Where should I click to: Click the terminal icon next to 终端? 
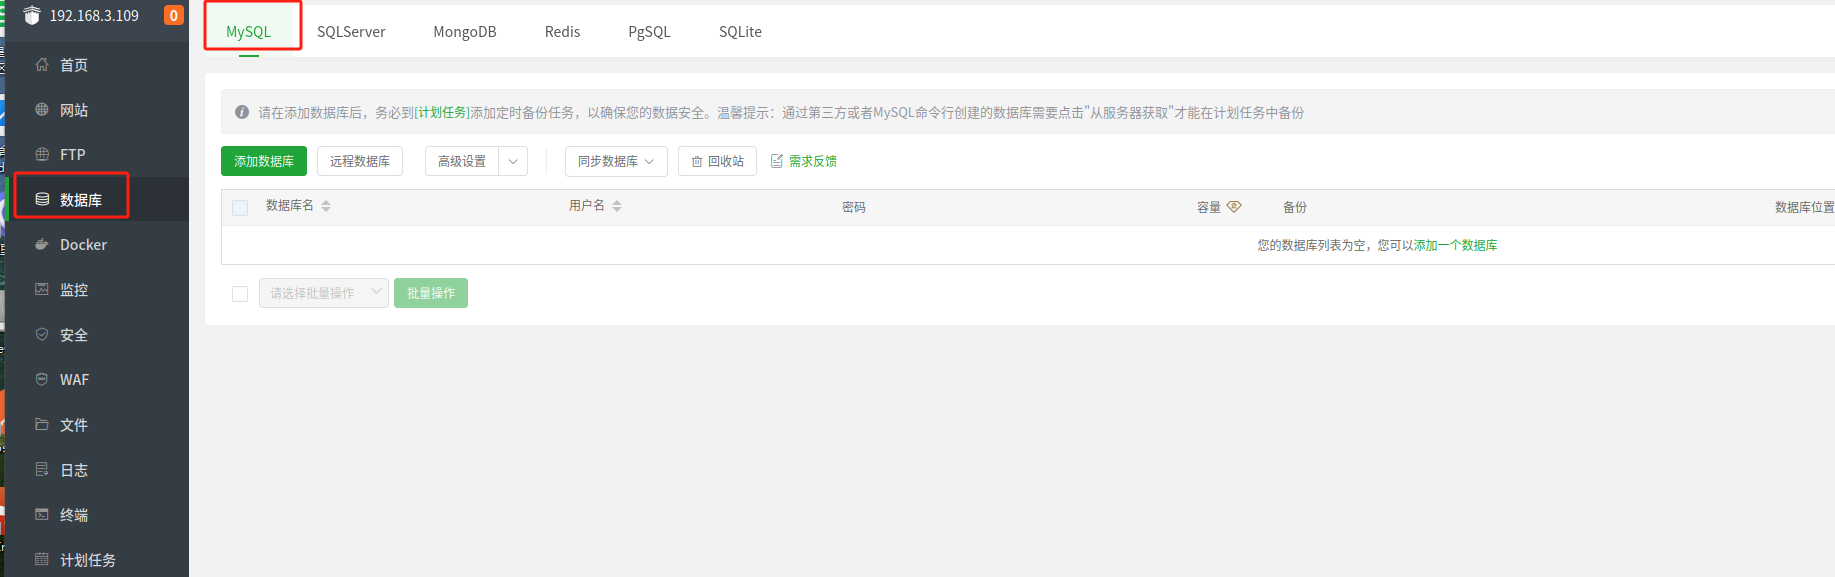[x=42, y=514]
